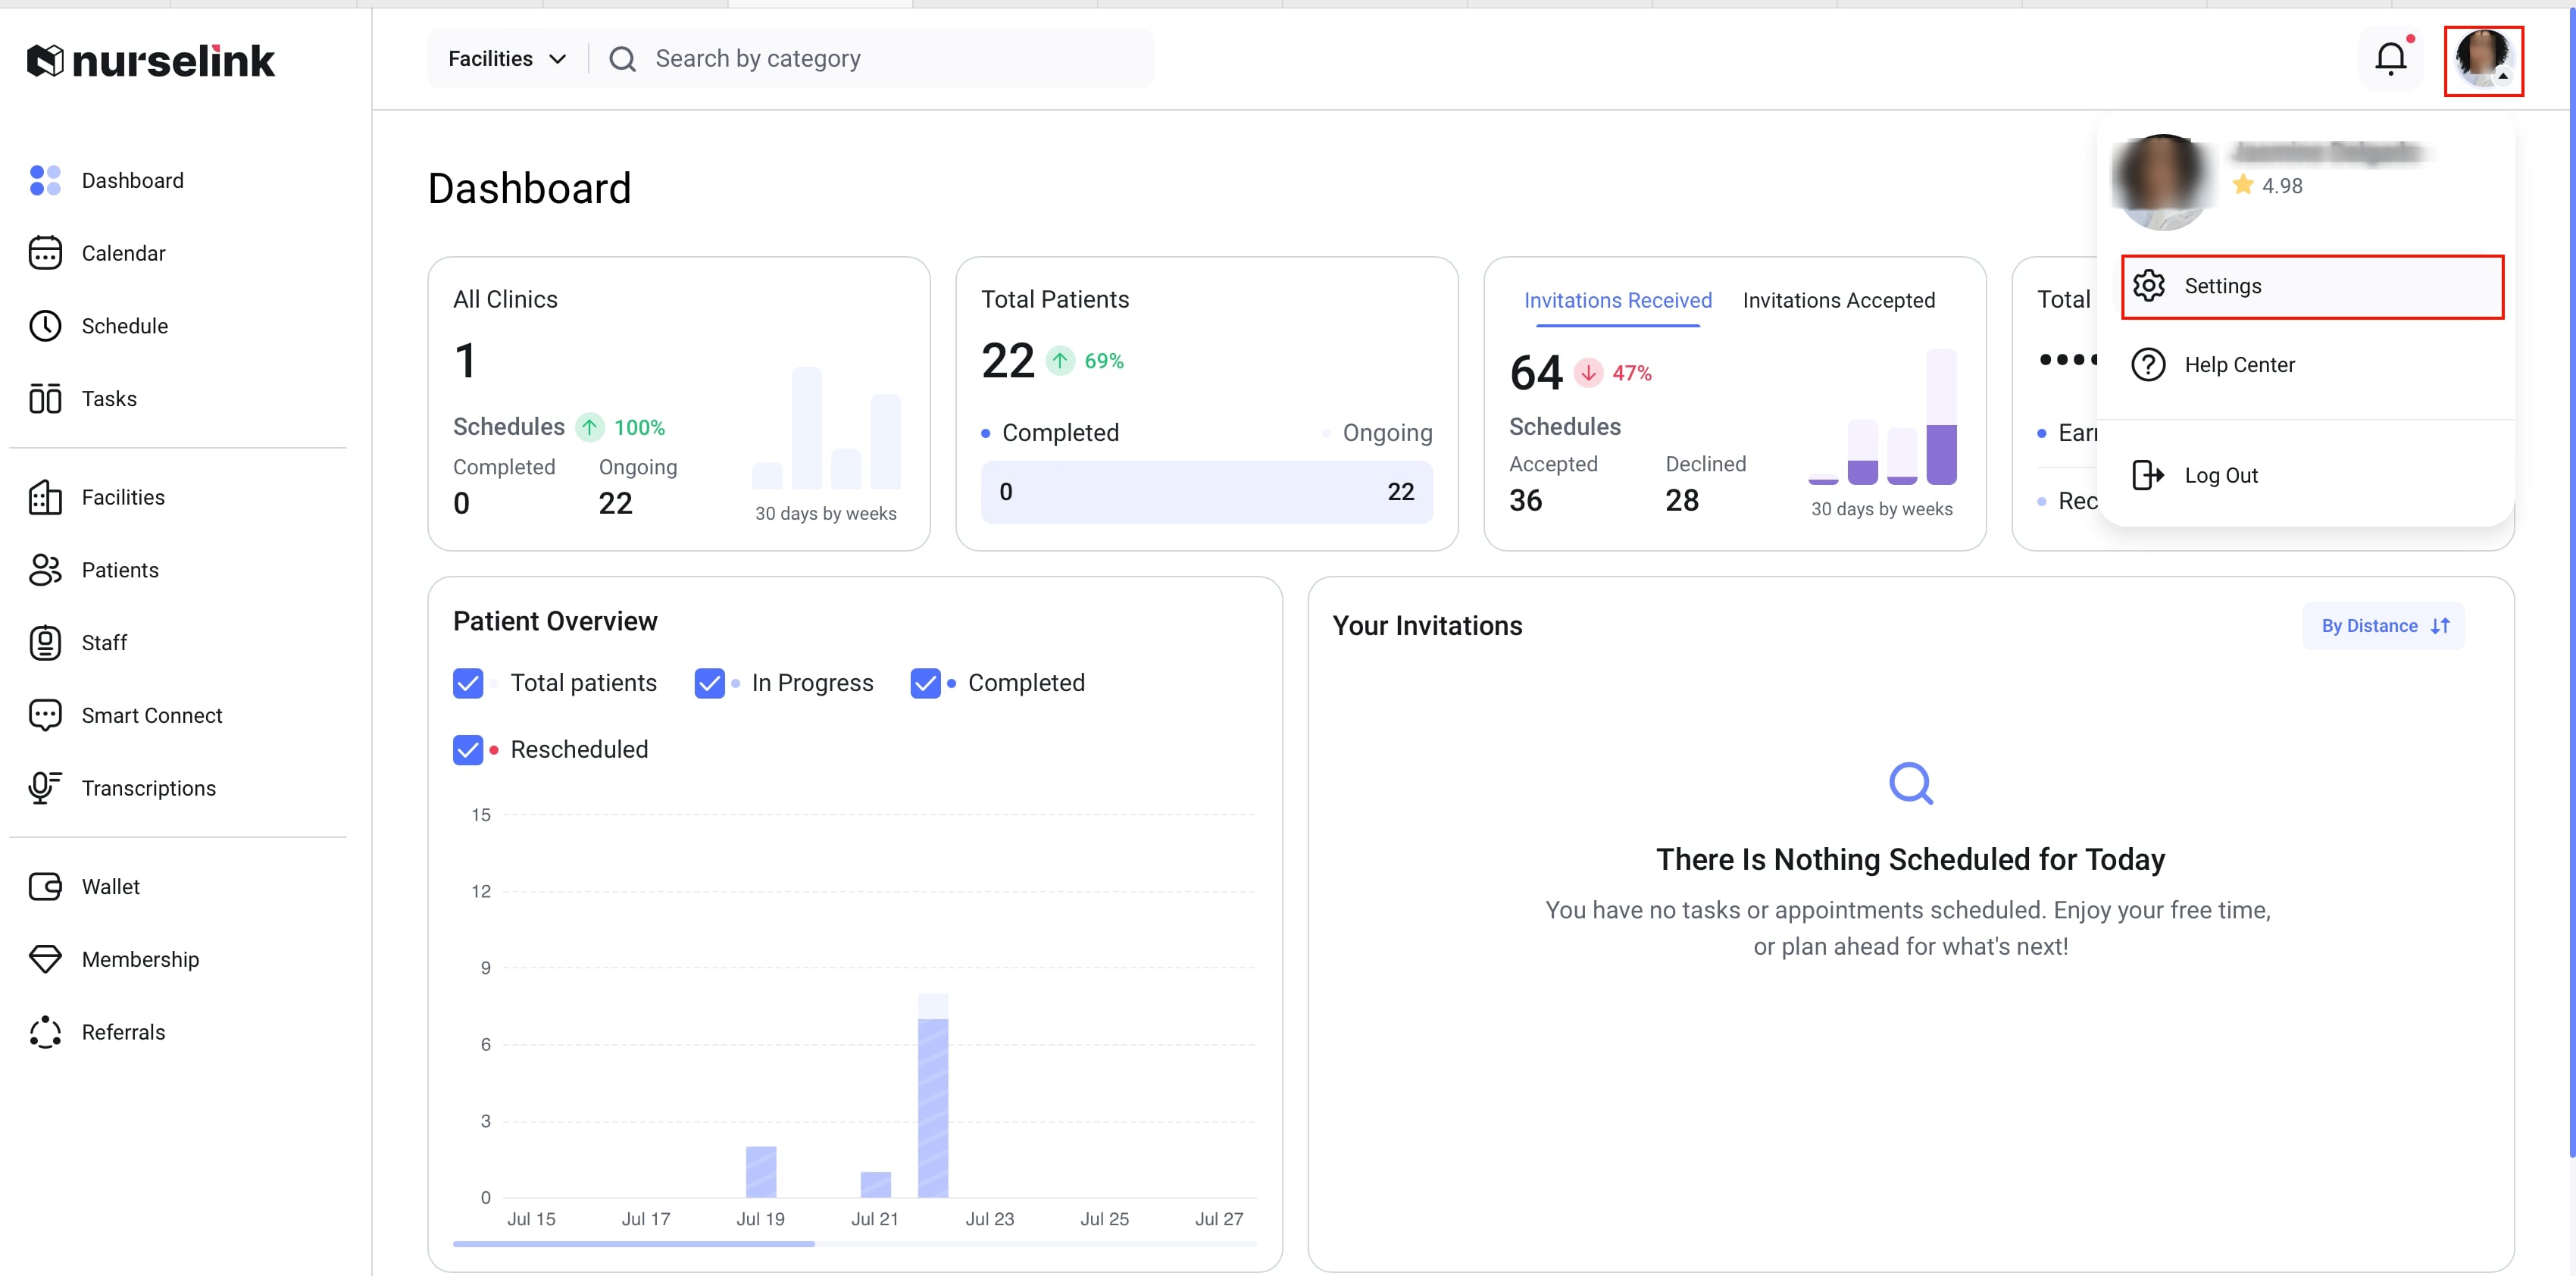Click the Patient Overview chart scrollbar
The image size is (2576, 1276).
tap(634, 1244)
